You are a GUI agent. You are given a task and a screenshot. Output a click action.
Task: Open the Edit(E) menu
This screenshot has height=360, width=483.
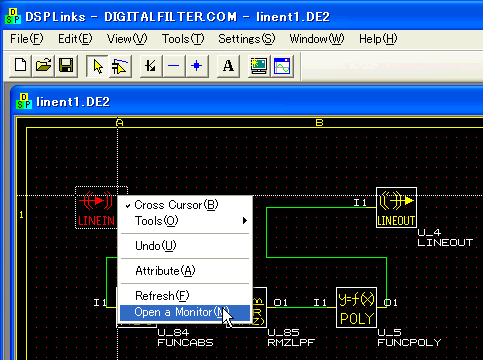click(x=75, y=39)
